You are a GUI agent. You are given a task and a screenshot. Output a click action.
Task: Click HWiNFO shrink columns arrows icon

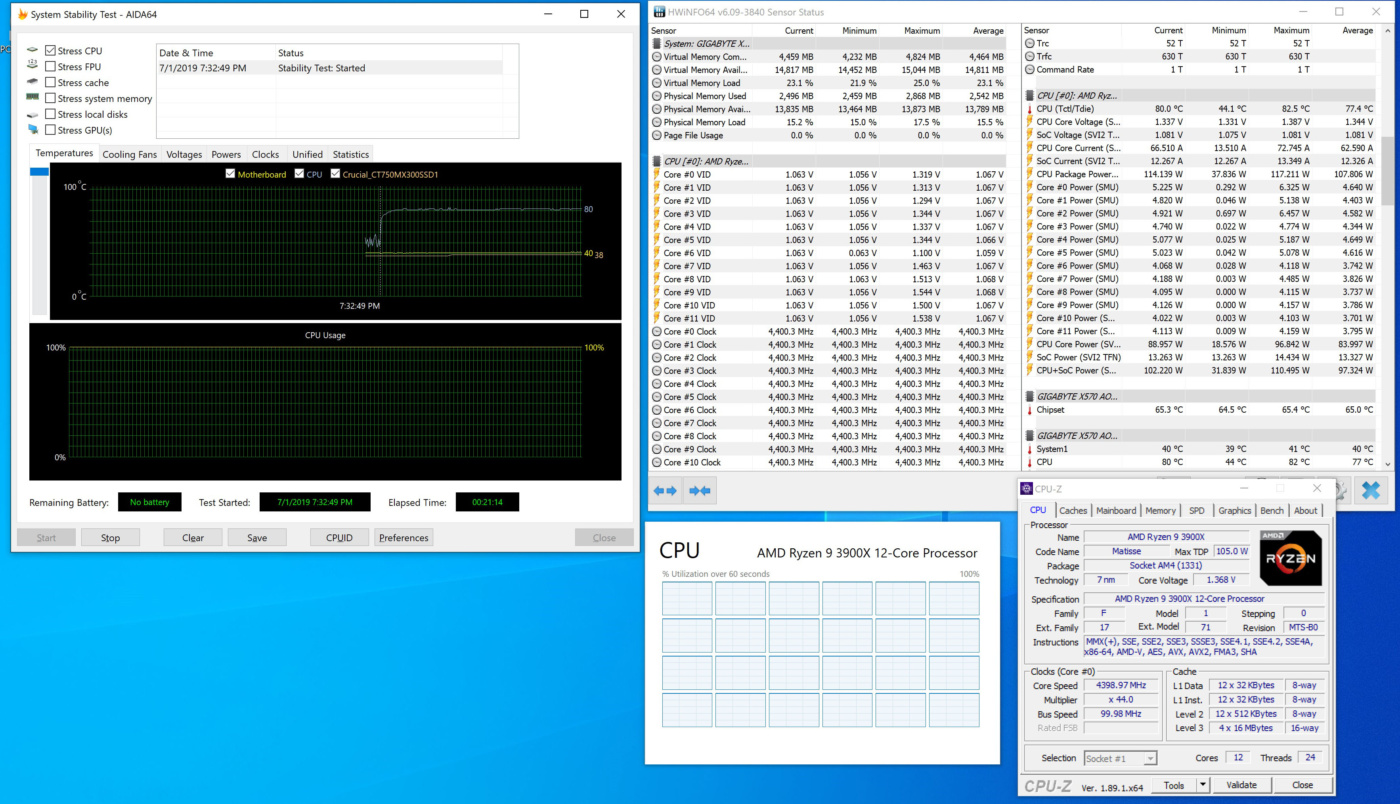(x=700, y=490)
